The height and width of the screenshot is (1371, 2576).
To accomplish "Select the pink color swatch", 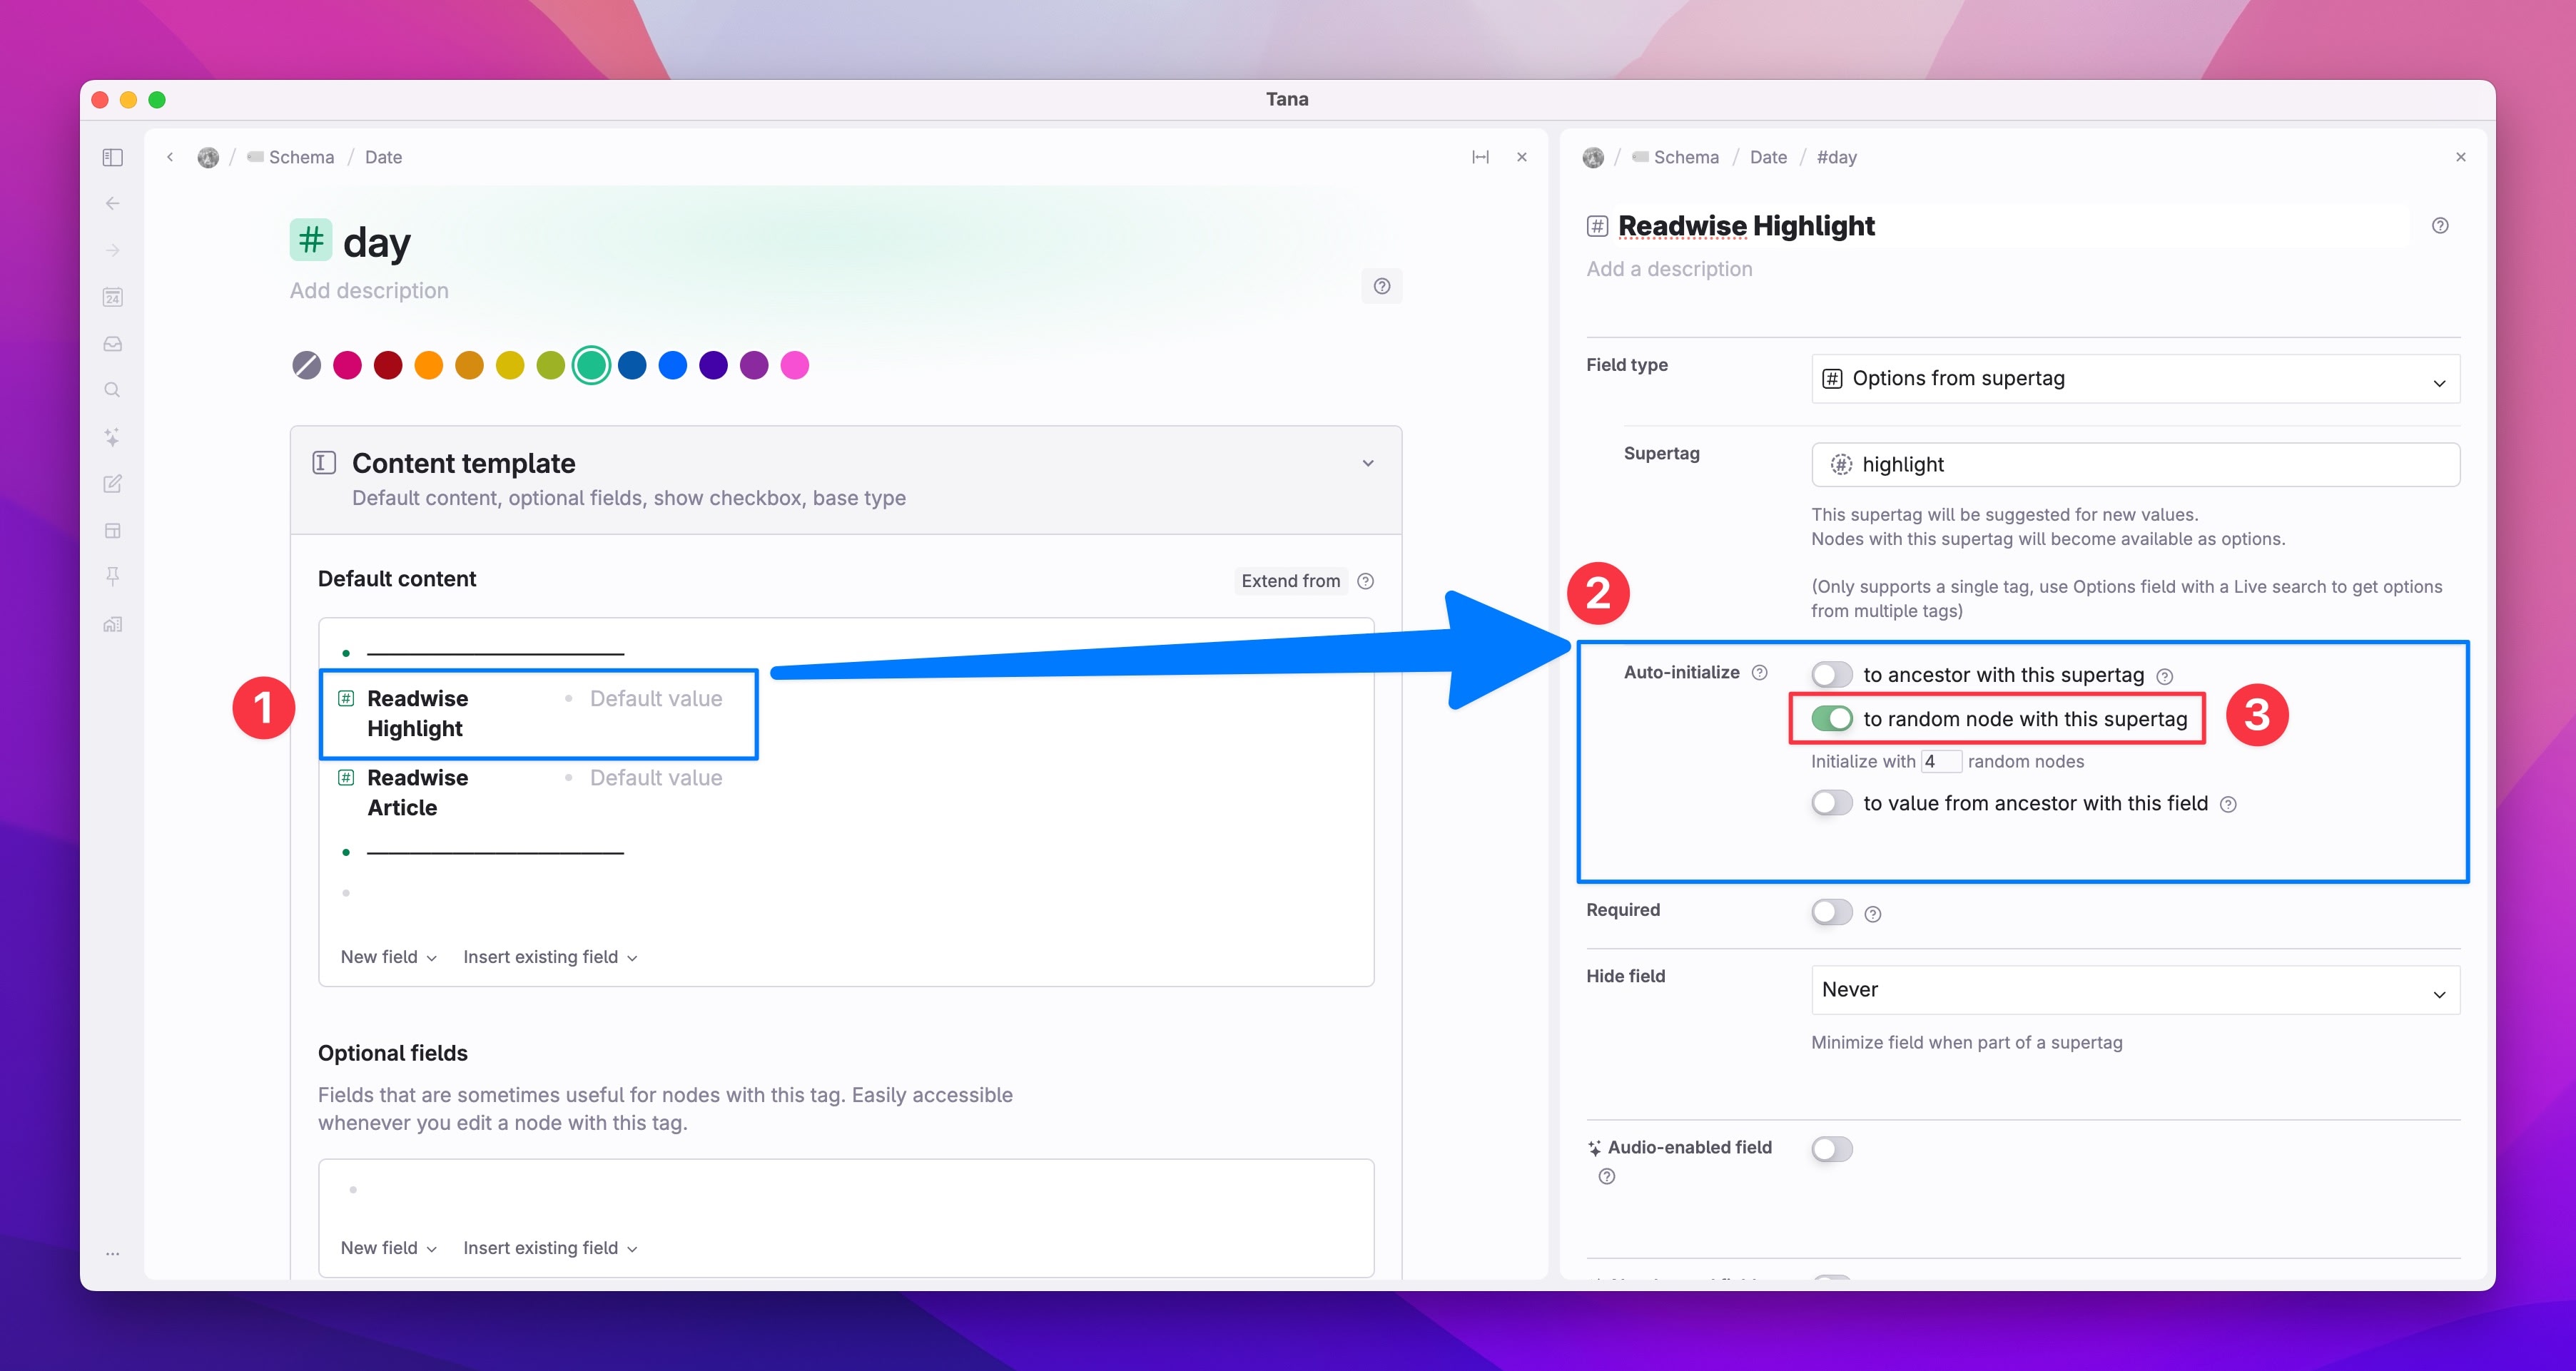I will pos(795,365).
